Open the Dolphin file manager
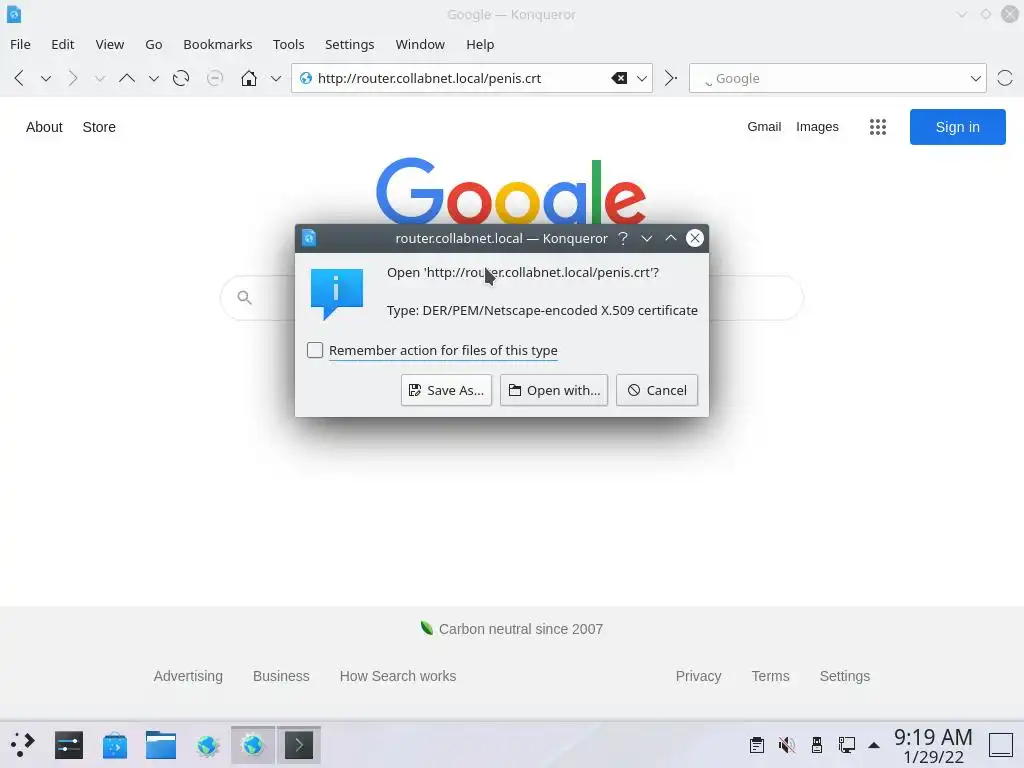 pos(161,745)
